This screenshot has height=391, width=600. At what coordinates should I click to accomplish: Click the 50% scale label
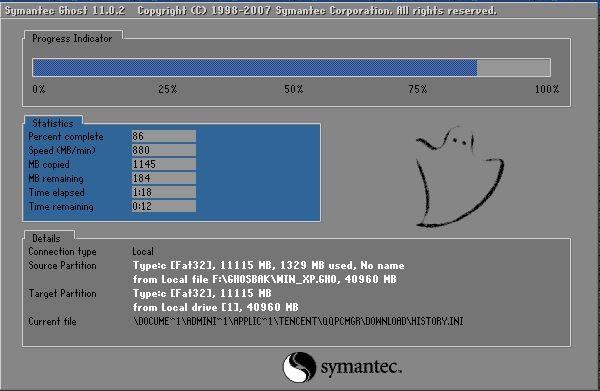[x=293, y=89]
